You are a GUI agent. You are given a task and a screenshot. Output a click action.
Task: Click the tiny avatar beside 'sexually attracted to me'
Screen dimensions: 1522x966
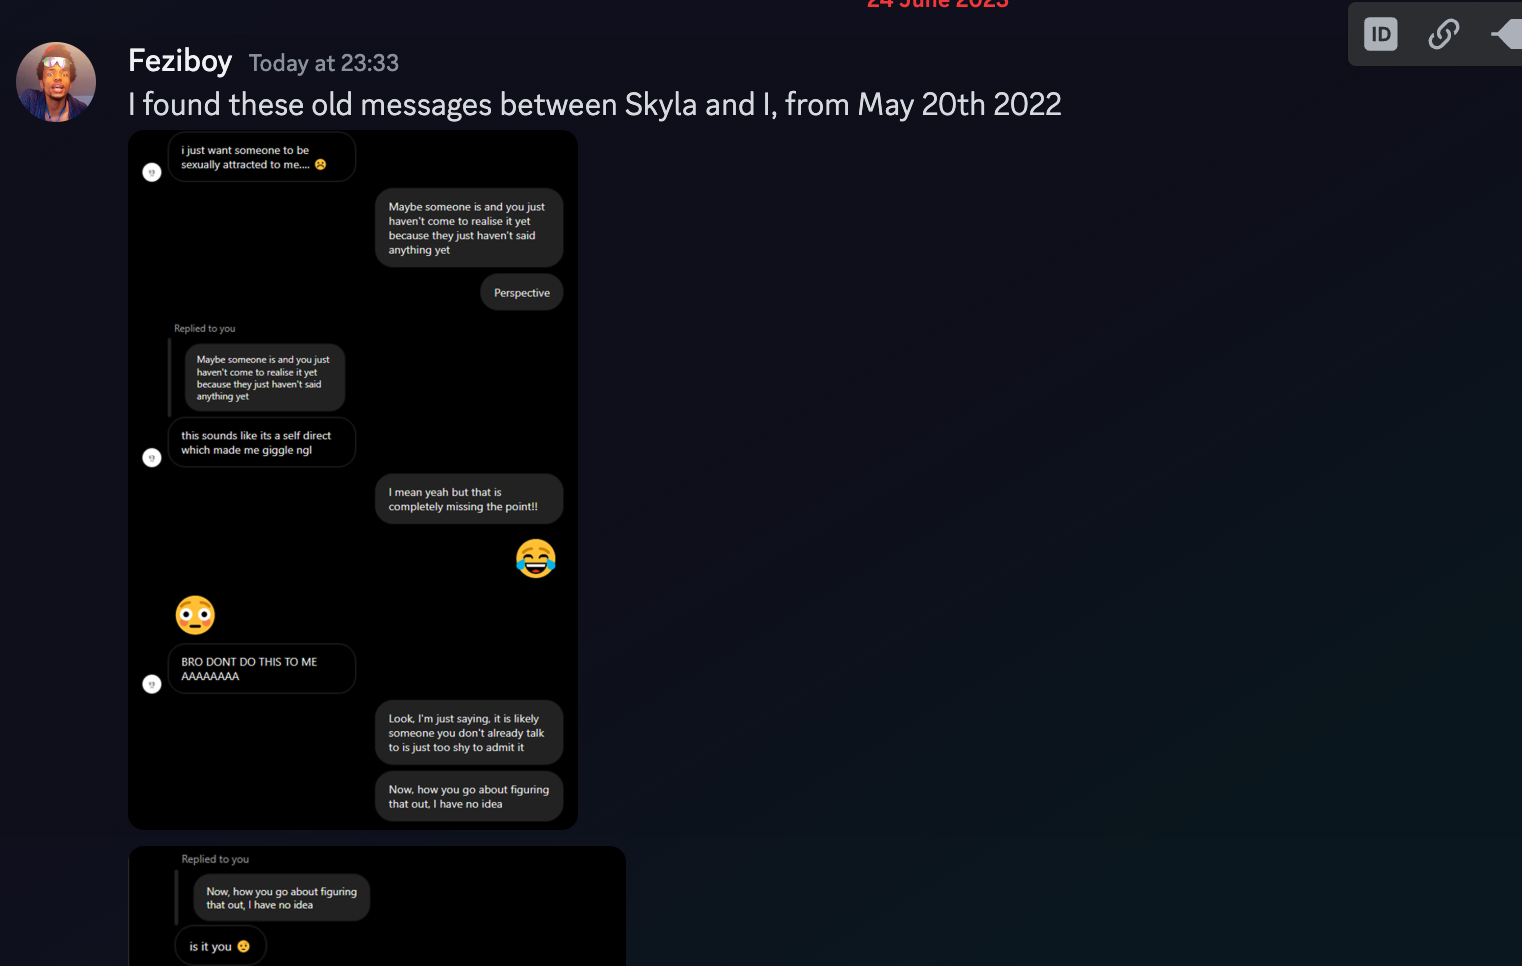152,172
